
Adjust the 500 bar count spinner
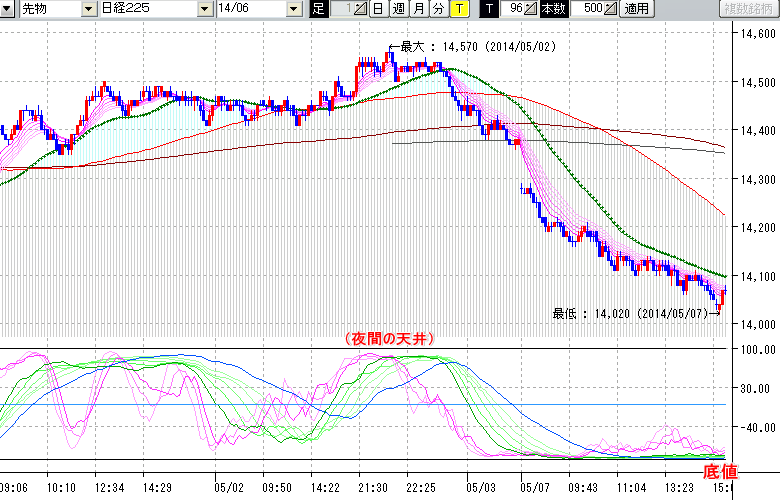pos(612,9)
